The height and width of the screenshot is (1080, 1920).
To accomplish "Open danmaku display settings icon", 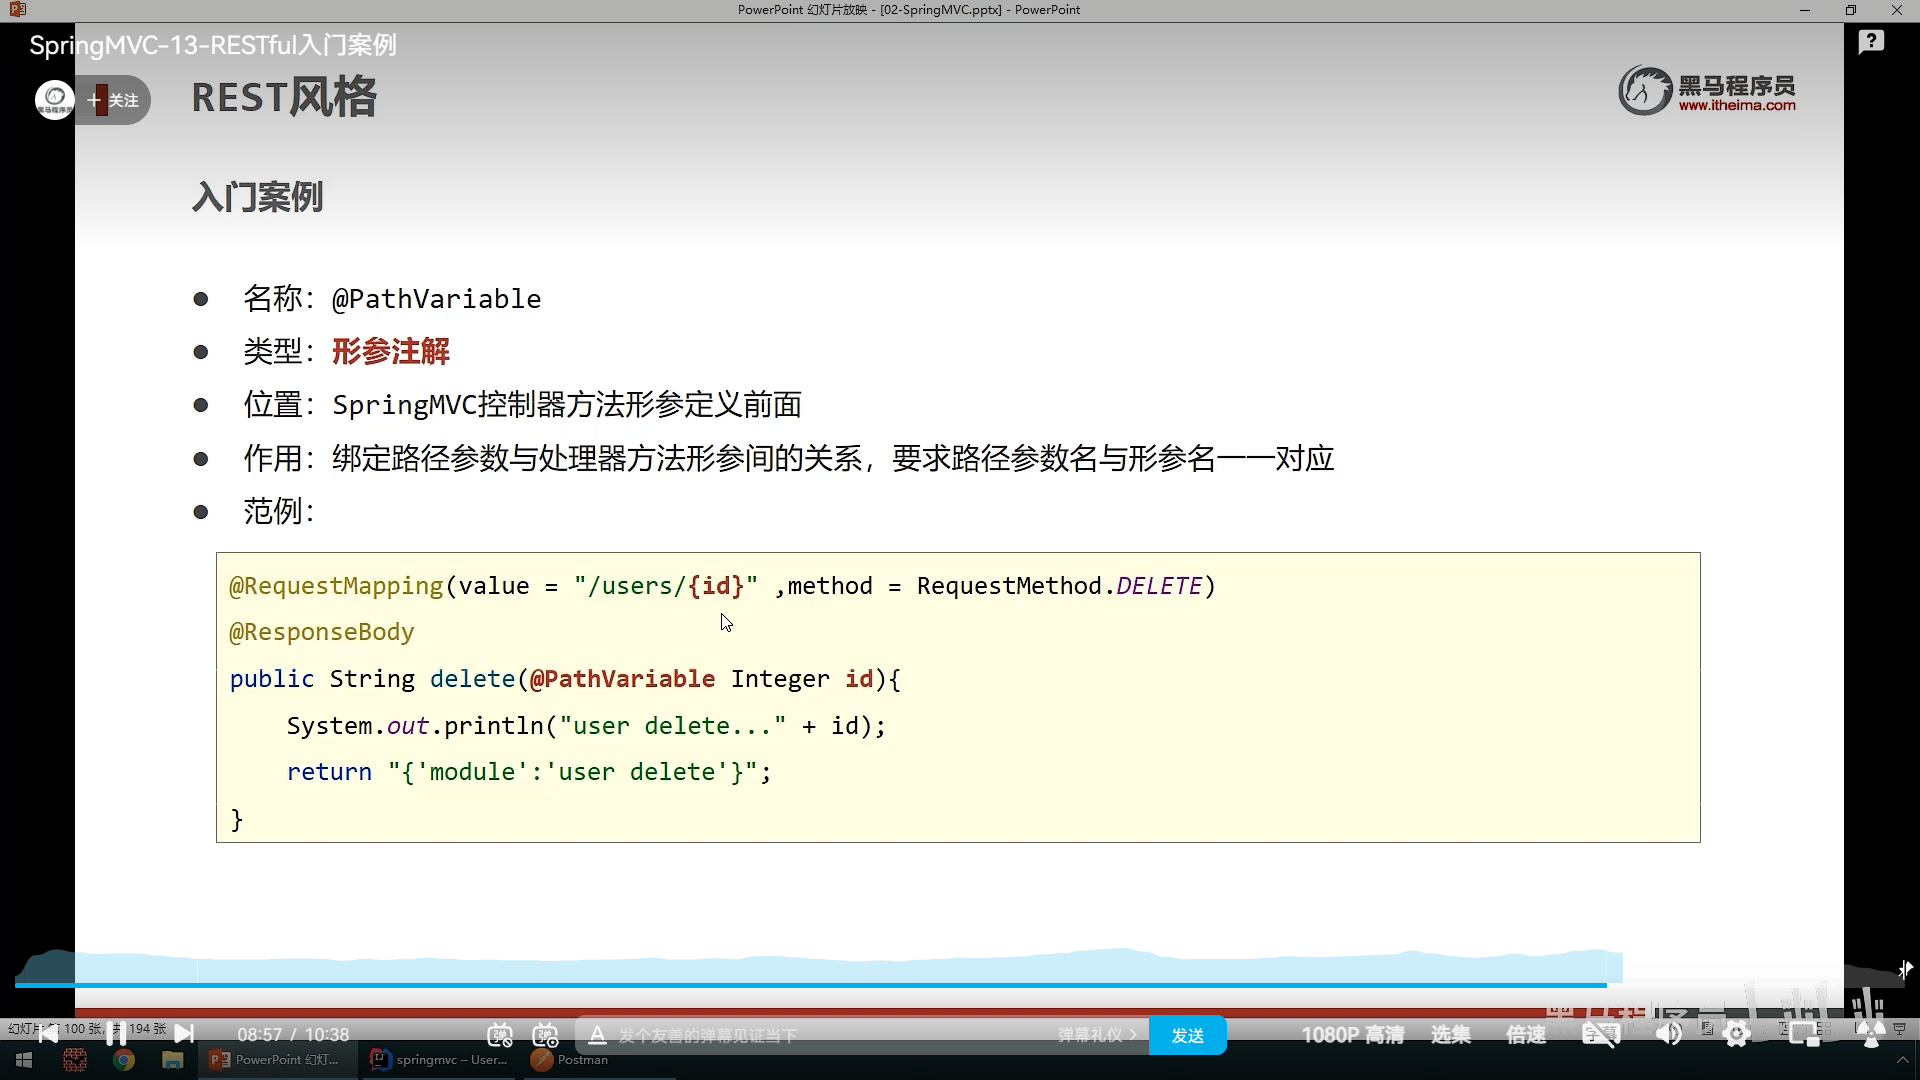I will pyautogui.click(x=545, y=1035).
